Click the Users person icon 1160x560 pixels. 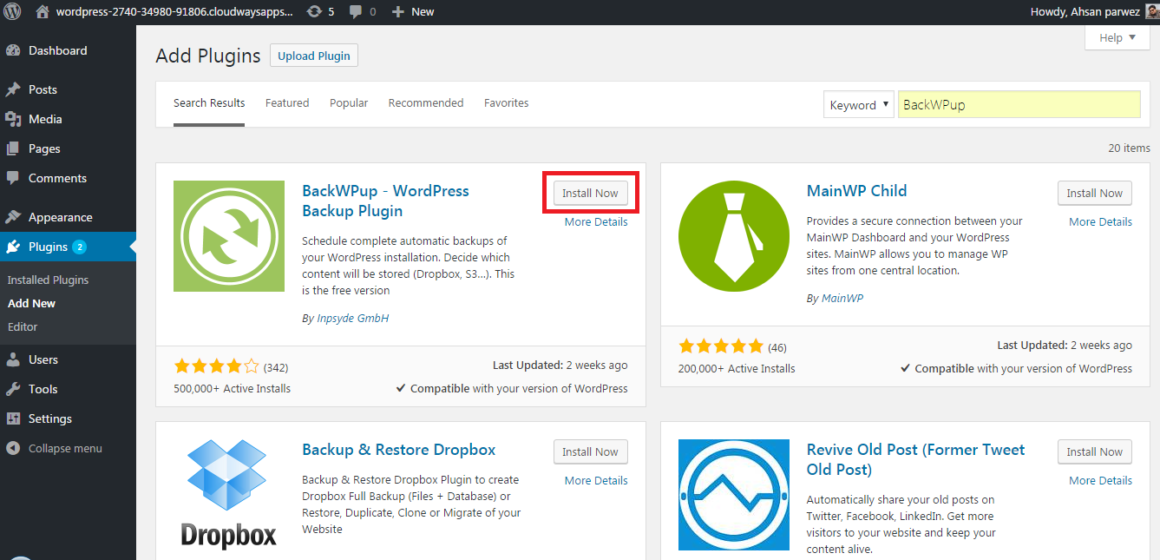pos(13,360)
